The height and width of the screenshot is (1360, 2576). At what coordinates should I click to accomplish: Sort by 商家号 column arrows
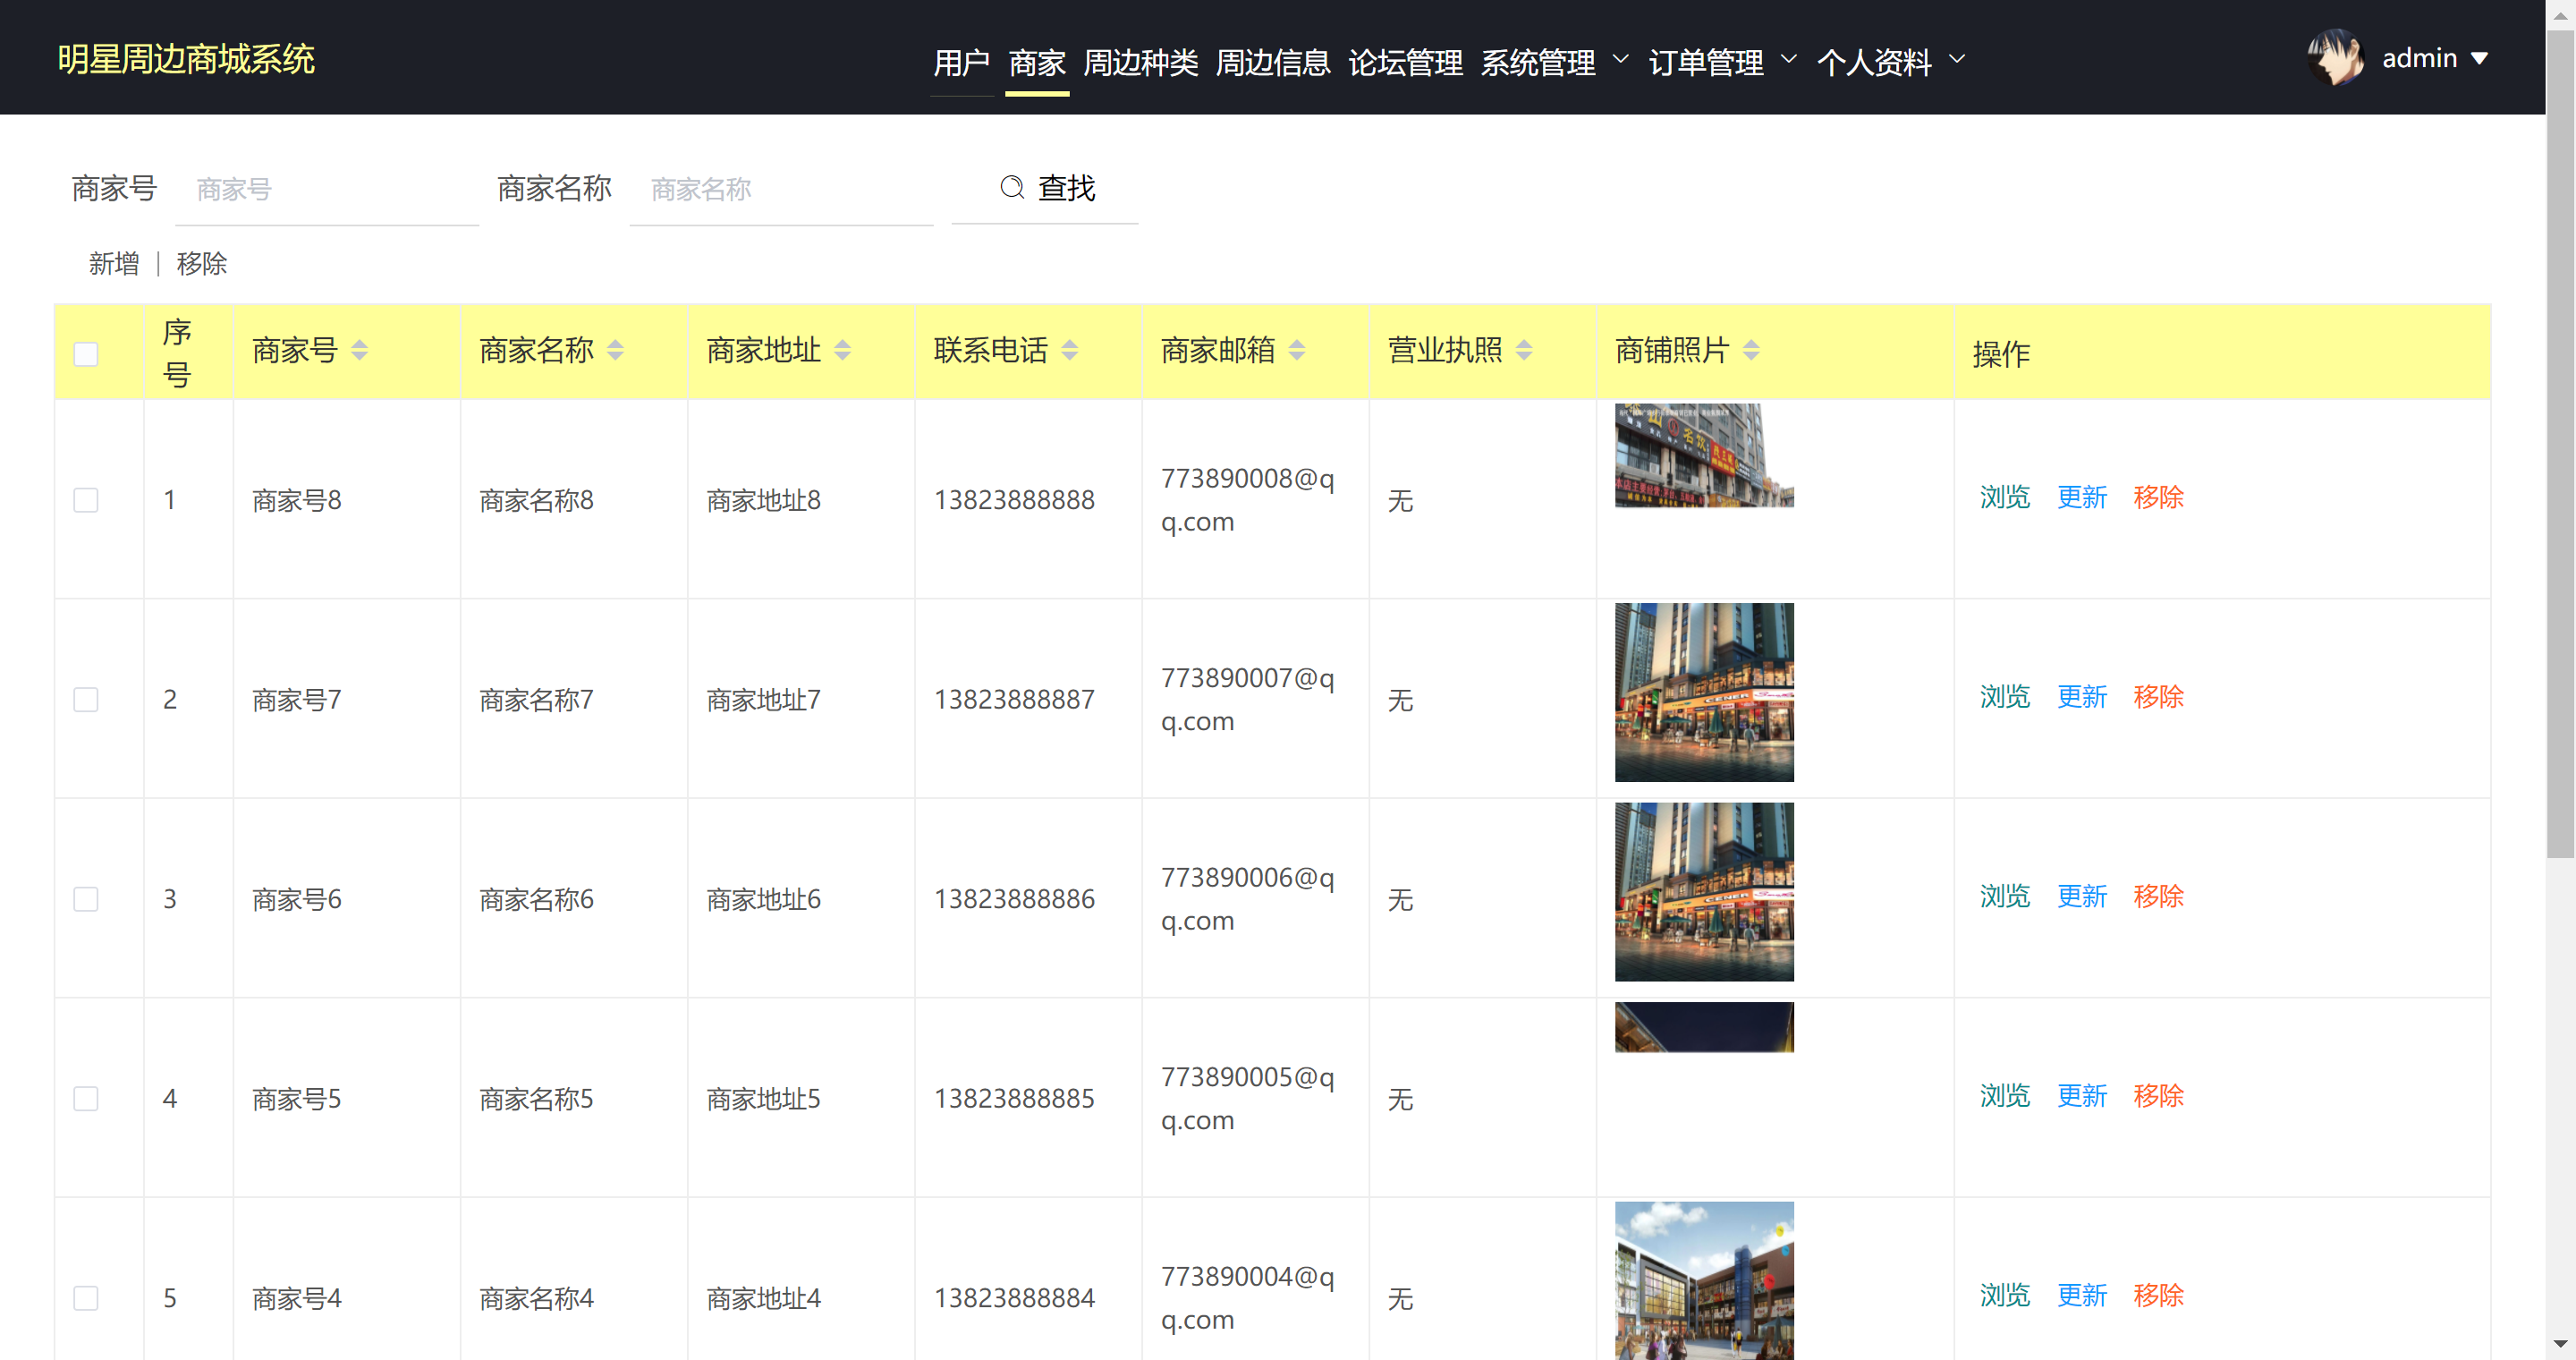tap(359, 350)
